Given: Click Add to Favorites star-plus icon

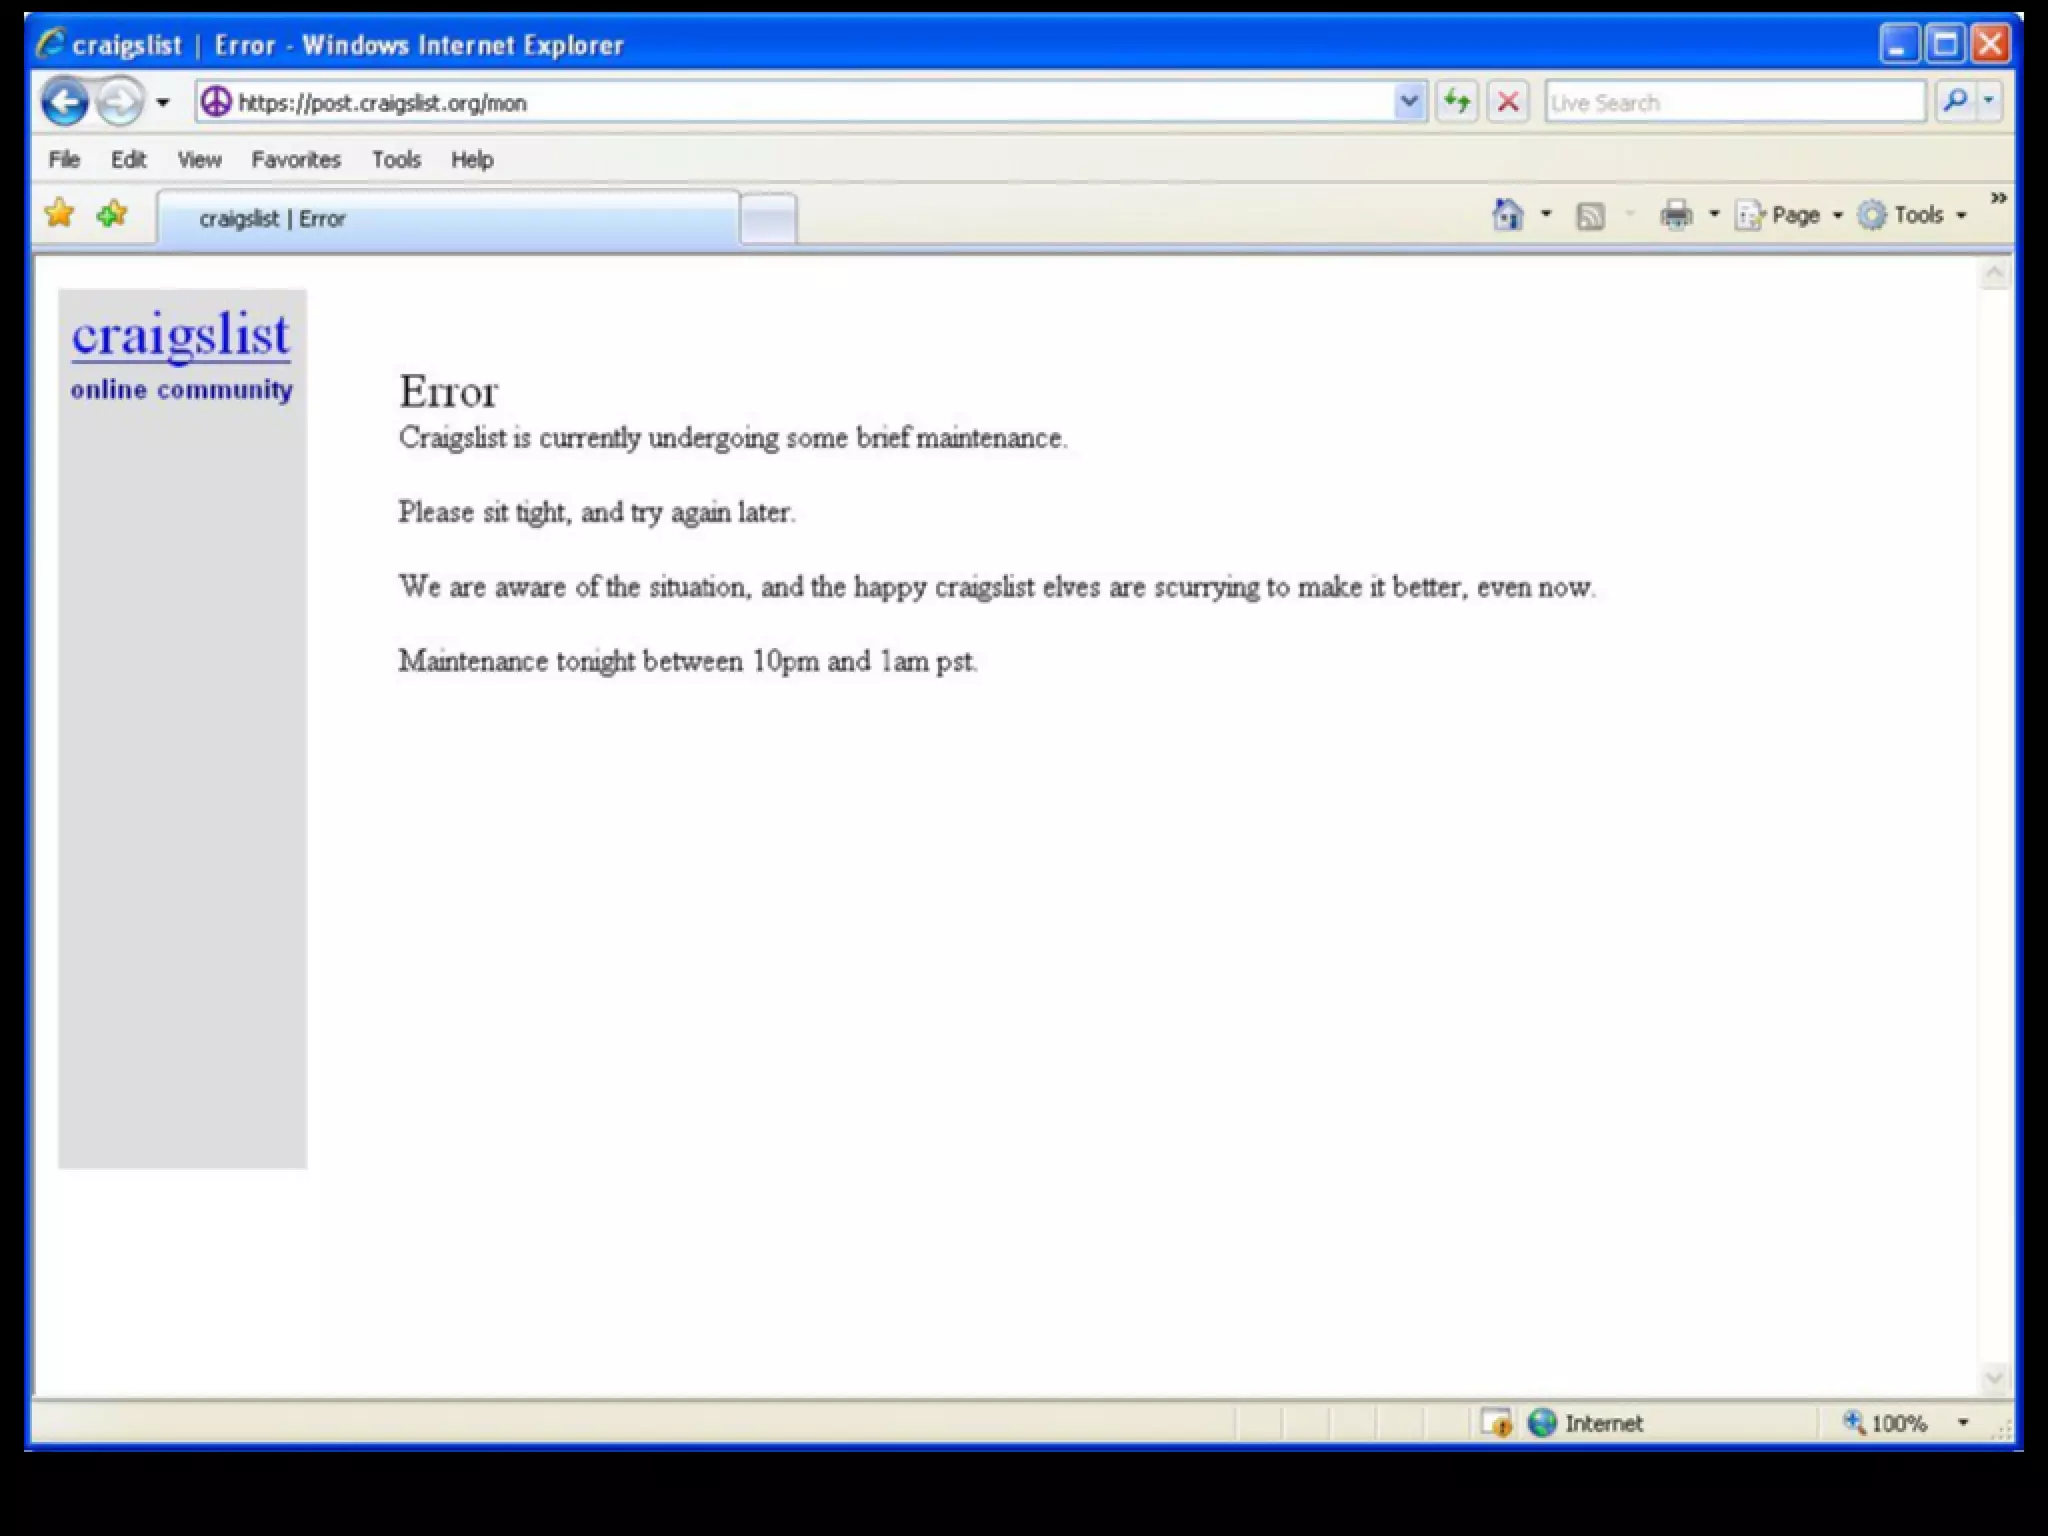Looking at the screenshot, I should (112, 213).
